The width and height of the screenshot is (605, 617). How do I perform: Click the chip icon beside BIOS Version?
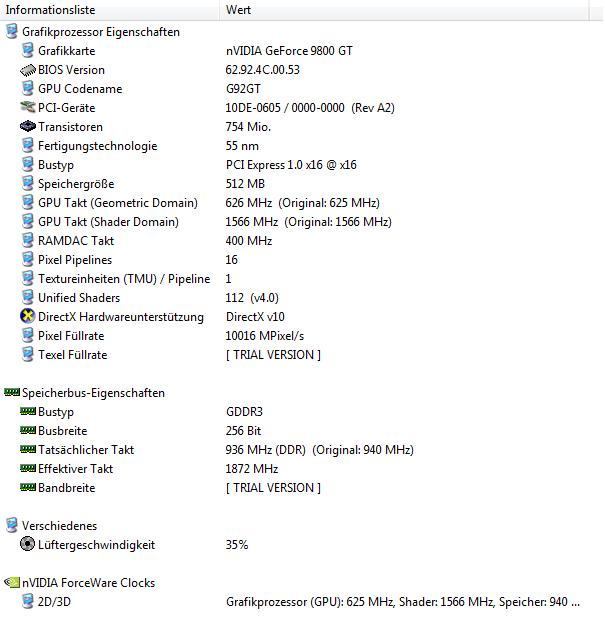(28, 70)
